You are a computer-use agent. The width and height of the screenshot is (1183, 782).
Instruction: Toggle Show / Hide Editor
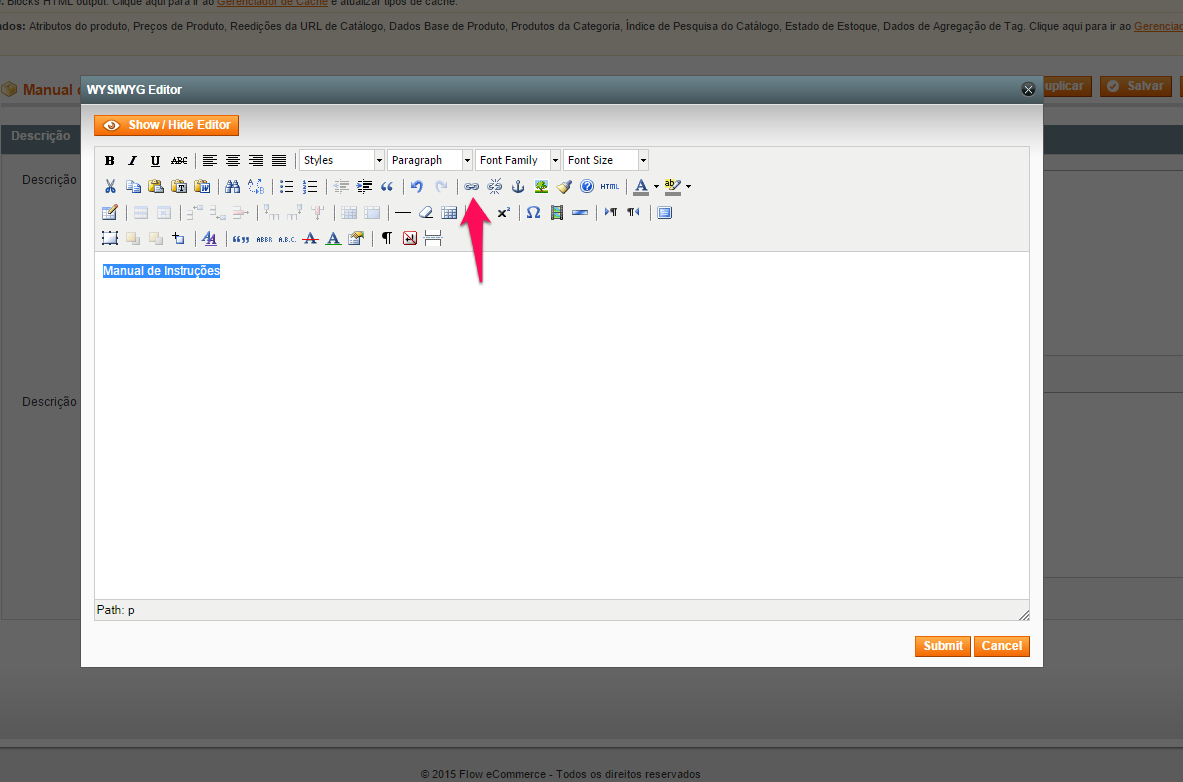[167, 125]
